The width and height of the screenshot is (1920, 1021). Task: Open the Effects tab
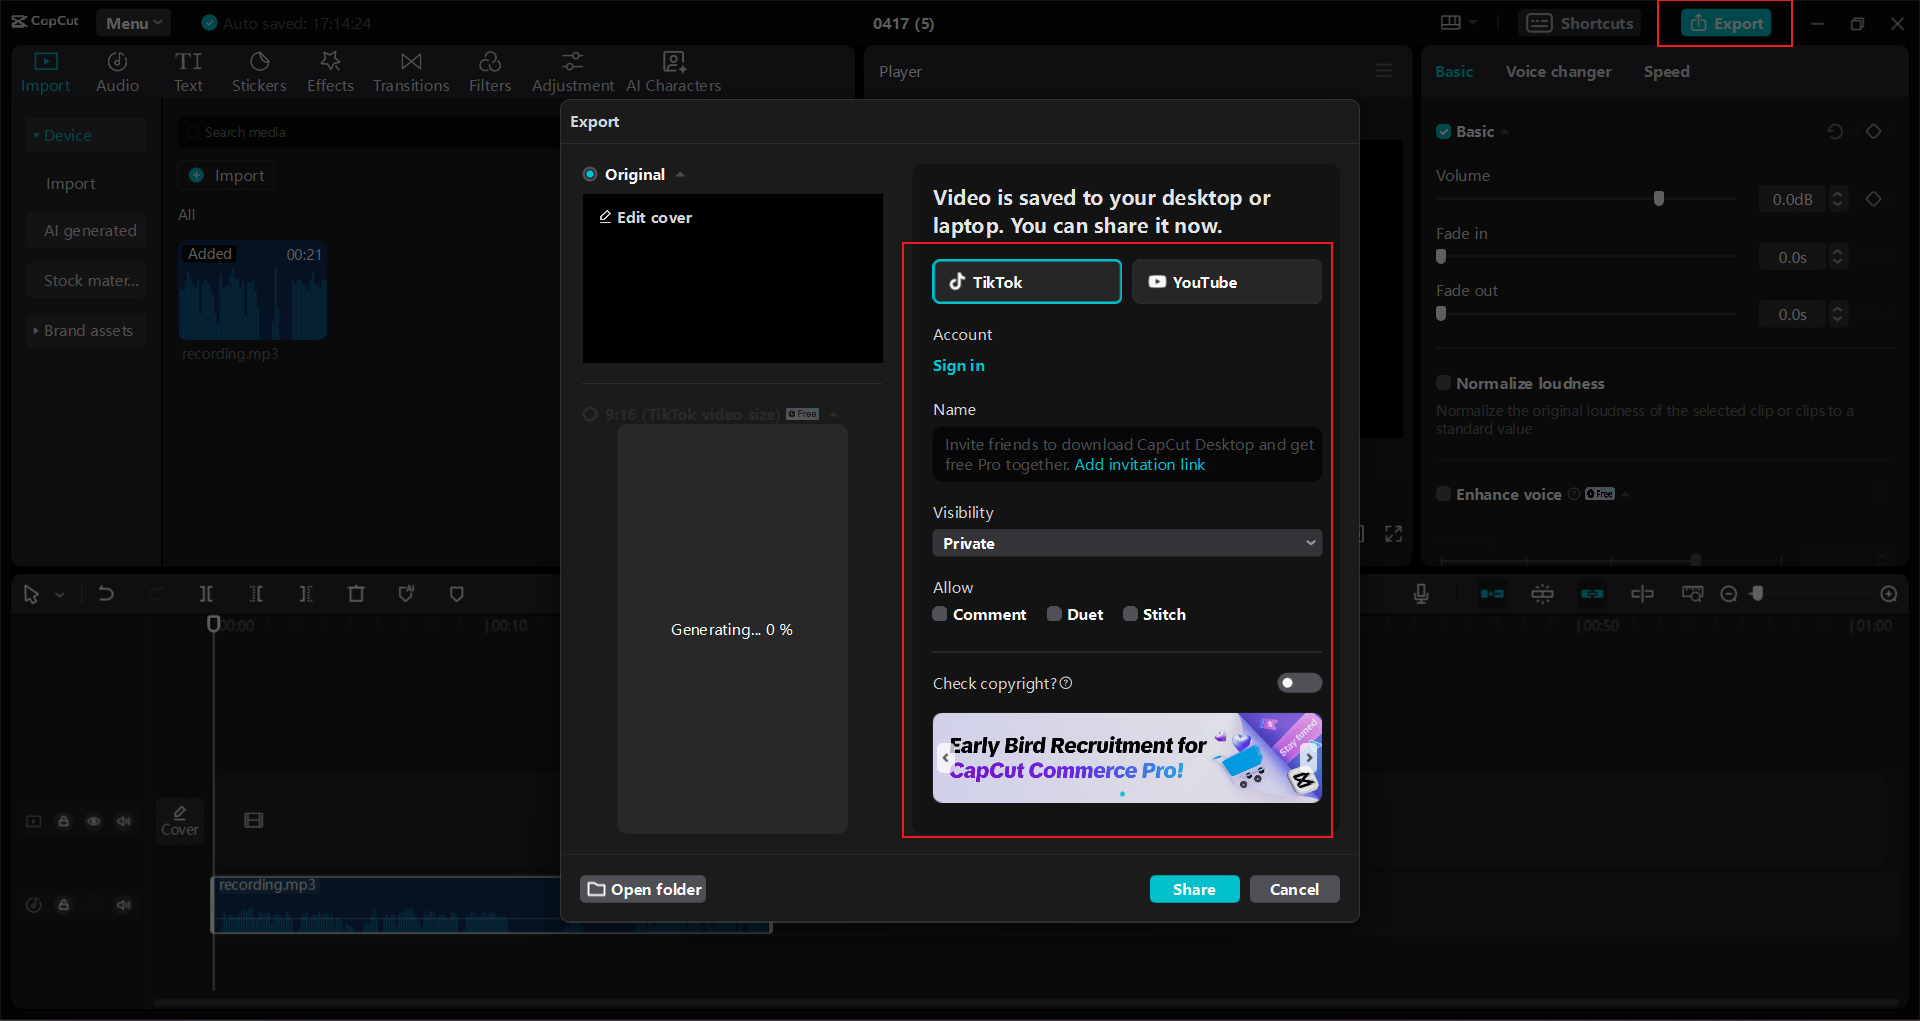point(330,73)
